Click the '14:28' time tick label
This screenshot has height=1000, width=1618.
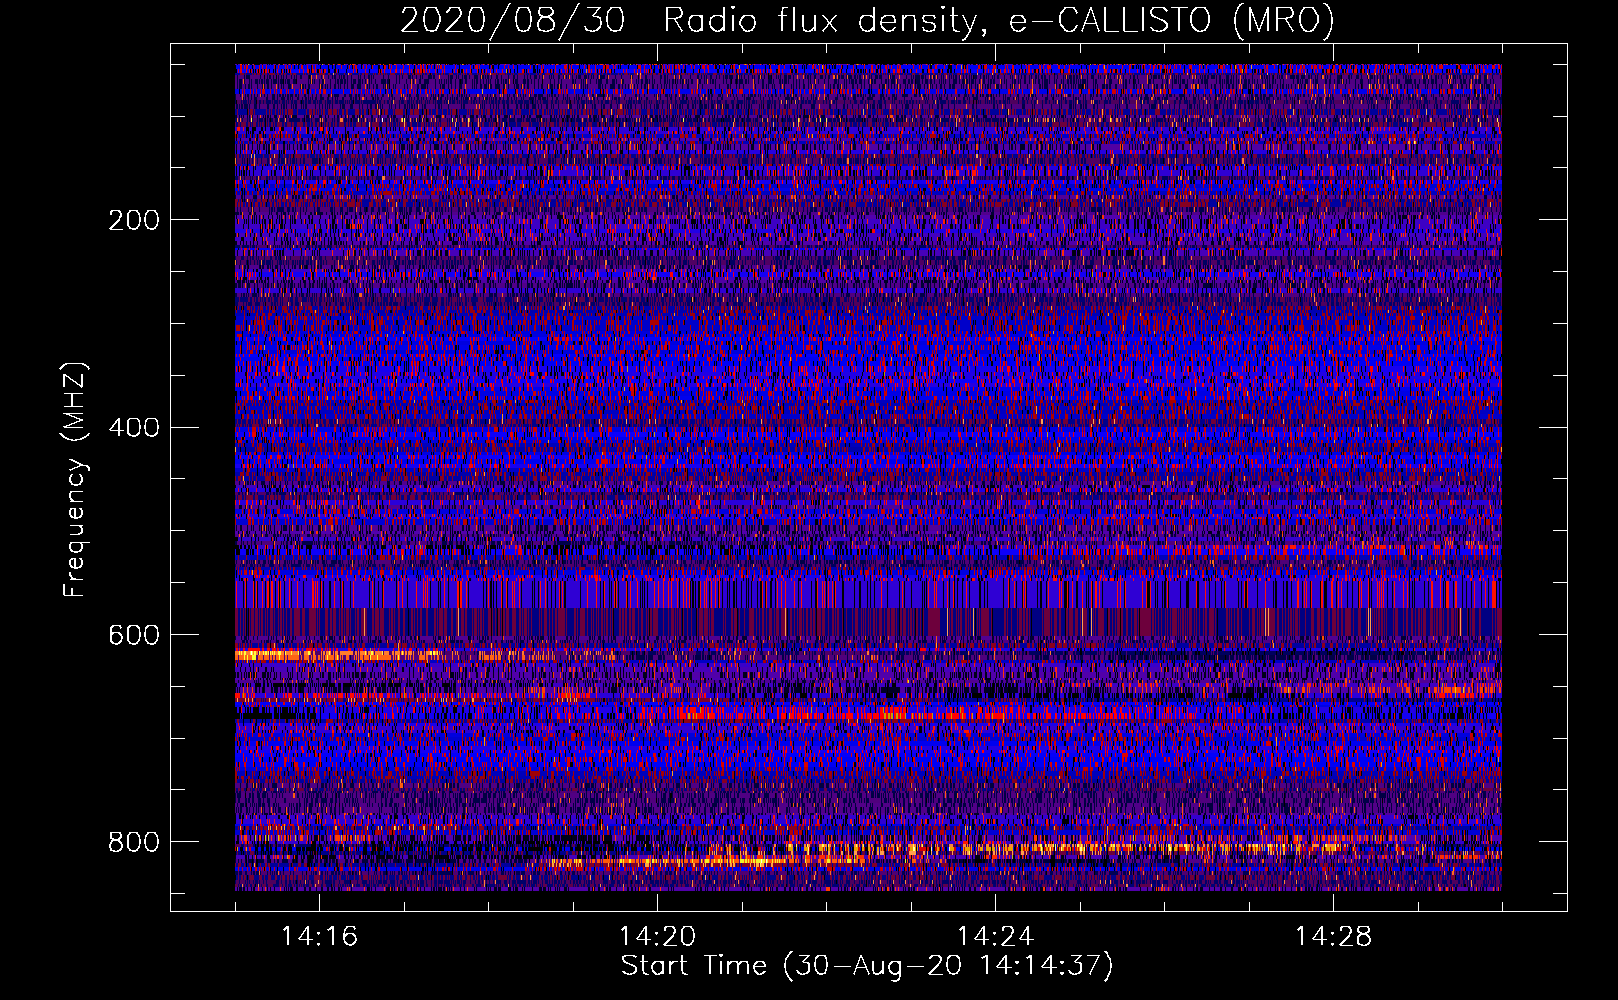1333,937
